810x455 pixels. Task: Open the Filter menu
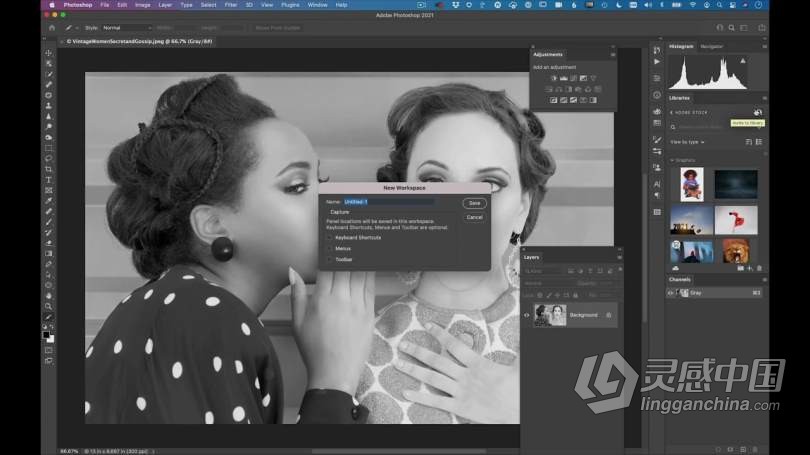(230, 5)
